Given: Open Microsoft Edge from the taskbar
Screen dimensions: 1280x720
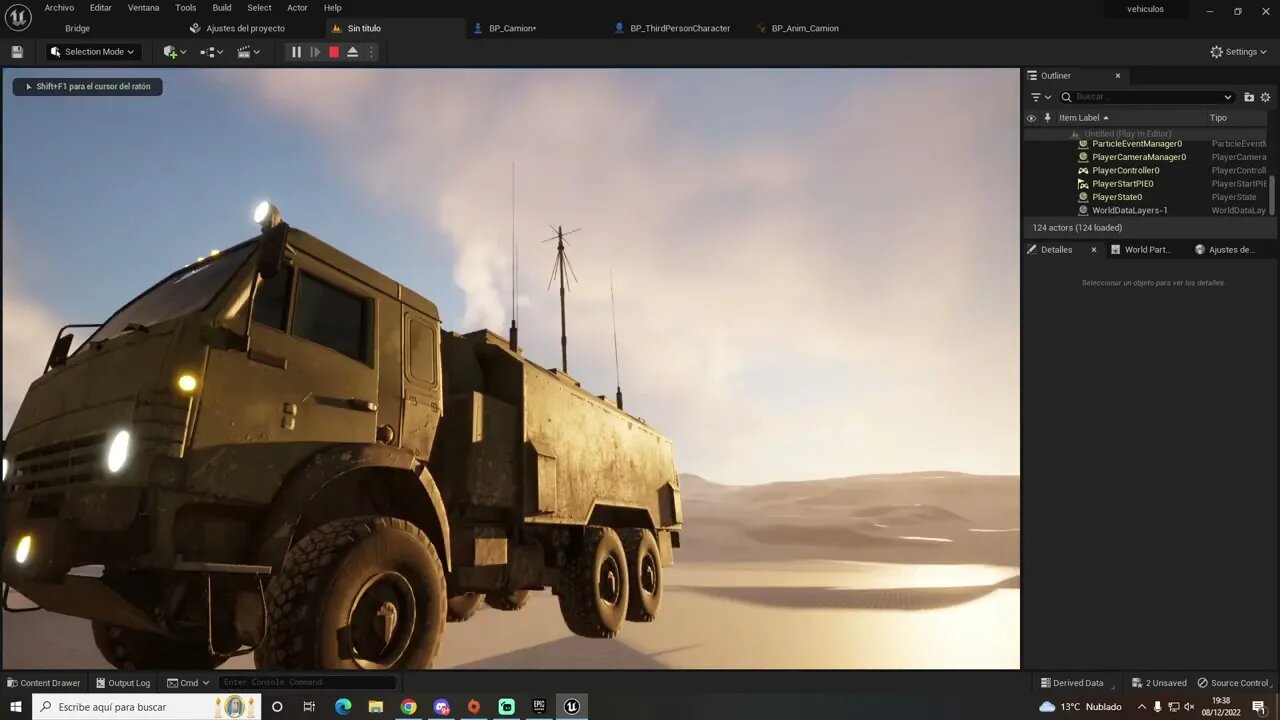Looking at the screenshot, I should (x=343, y=707).
